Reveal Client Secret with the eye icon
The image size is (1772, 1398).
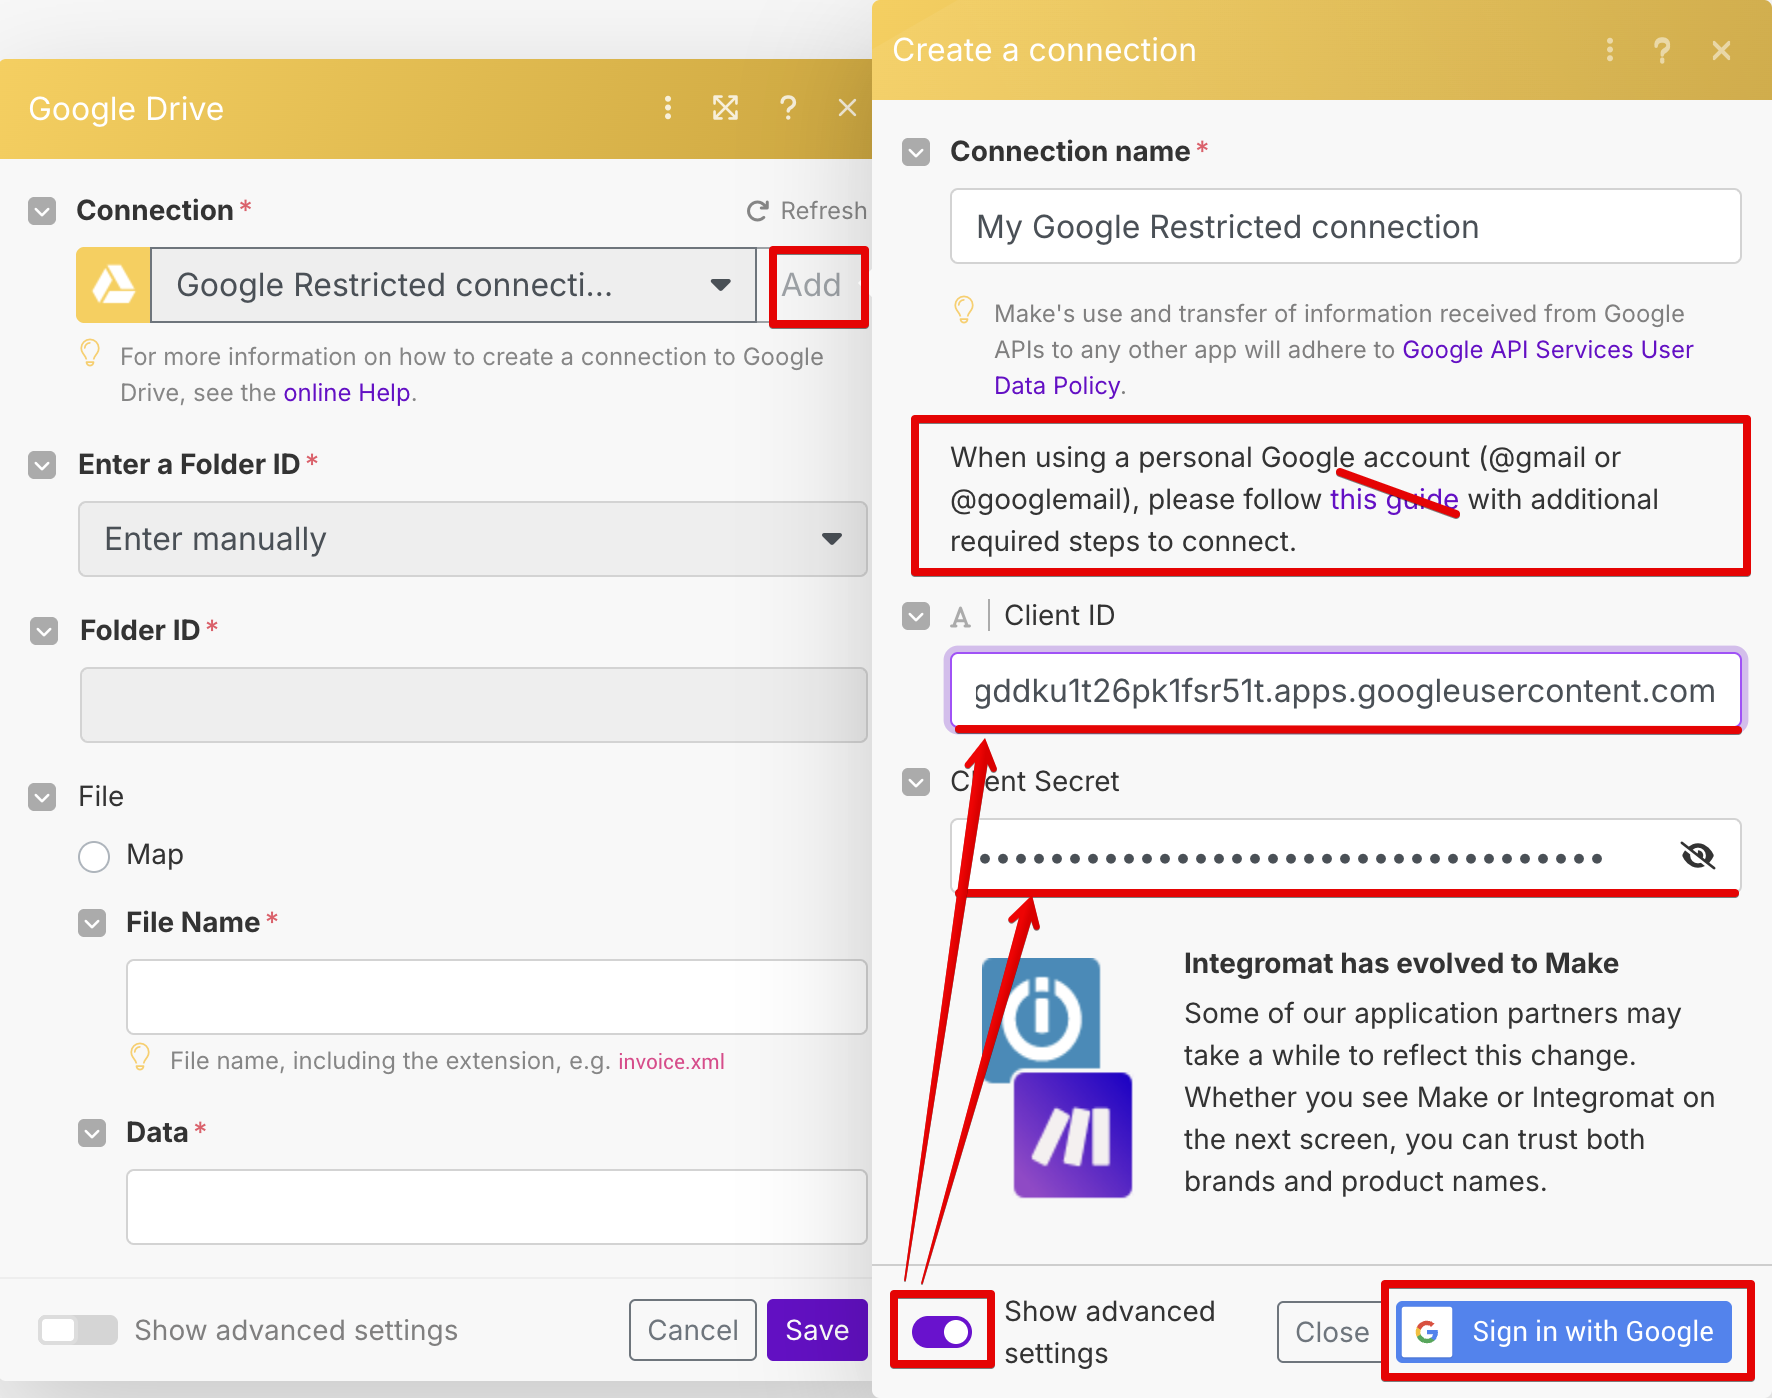coord(1697,856)
